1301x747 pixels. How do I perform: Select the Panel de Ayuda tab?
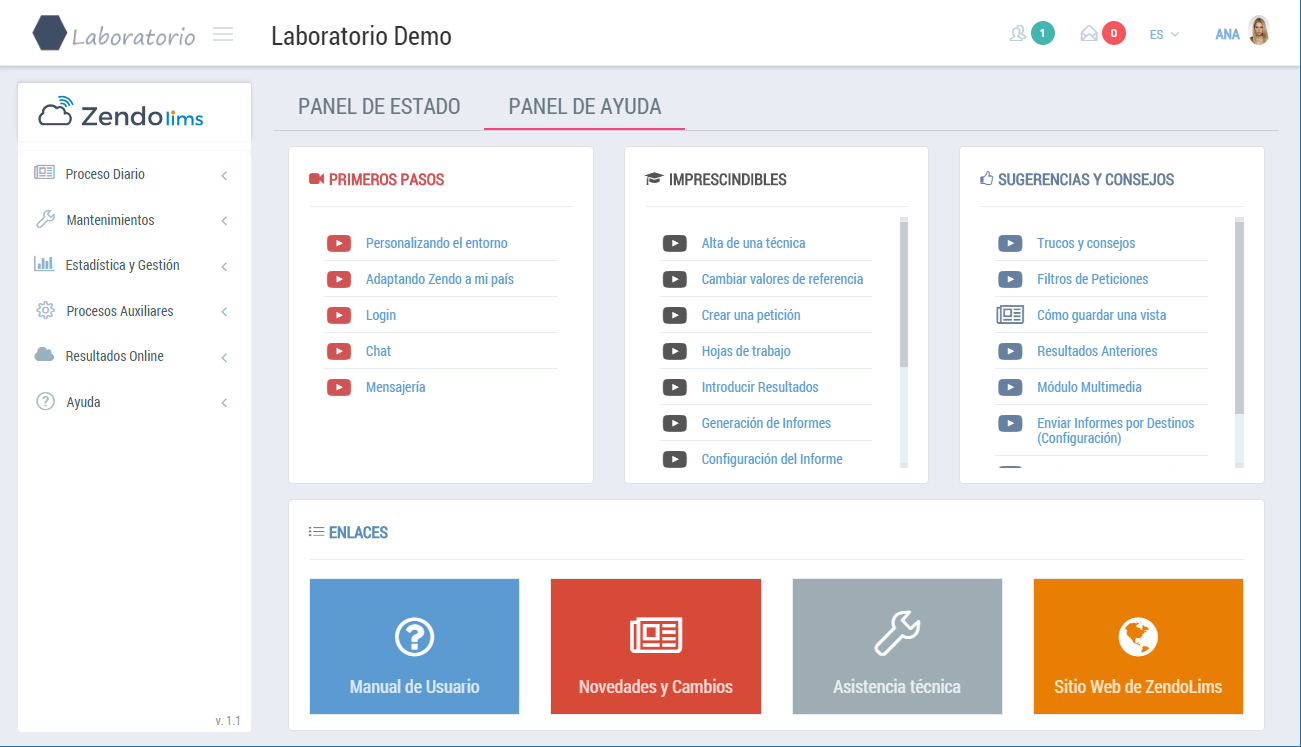585,106
